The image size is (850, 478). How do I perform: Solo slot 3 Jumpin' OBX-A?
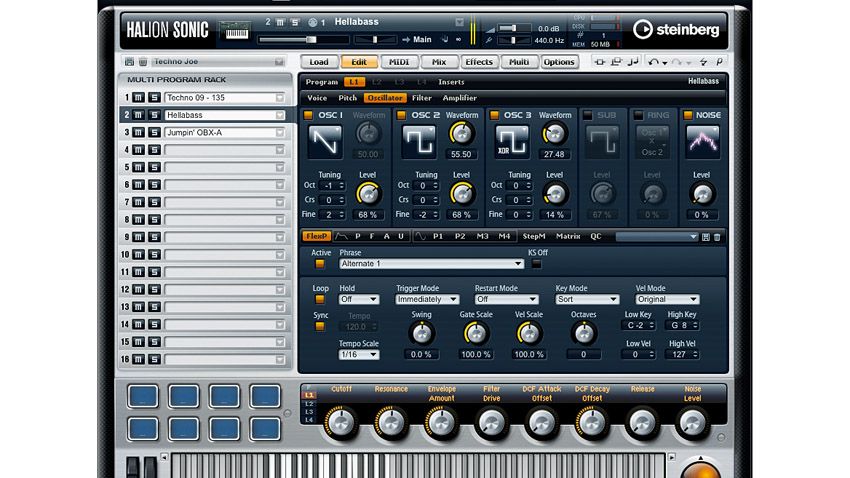(x=154, y=132)
